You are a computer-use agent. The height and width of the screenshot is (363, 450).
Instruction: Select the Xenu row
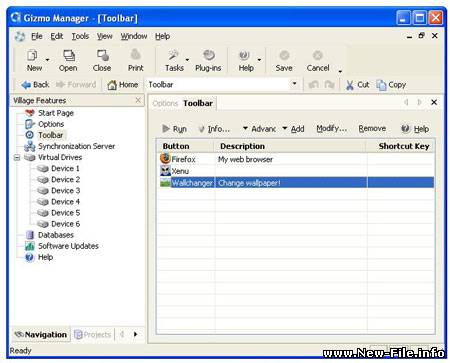point(296,171)
